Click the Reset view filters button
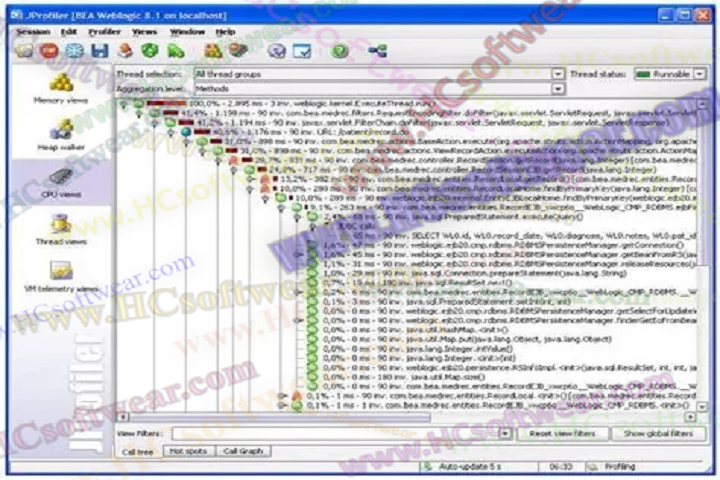 (562, 433)
